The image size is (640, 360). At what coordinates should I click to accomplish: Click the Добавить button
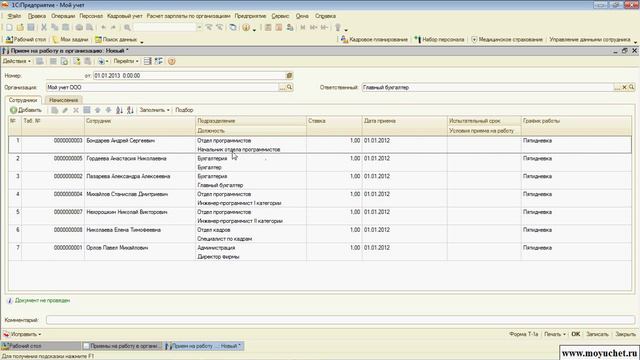[x=26, y=110]
